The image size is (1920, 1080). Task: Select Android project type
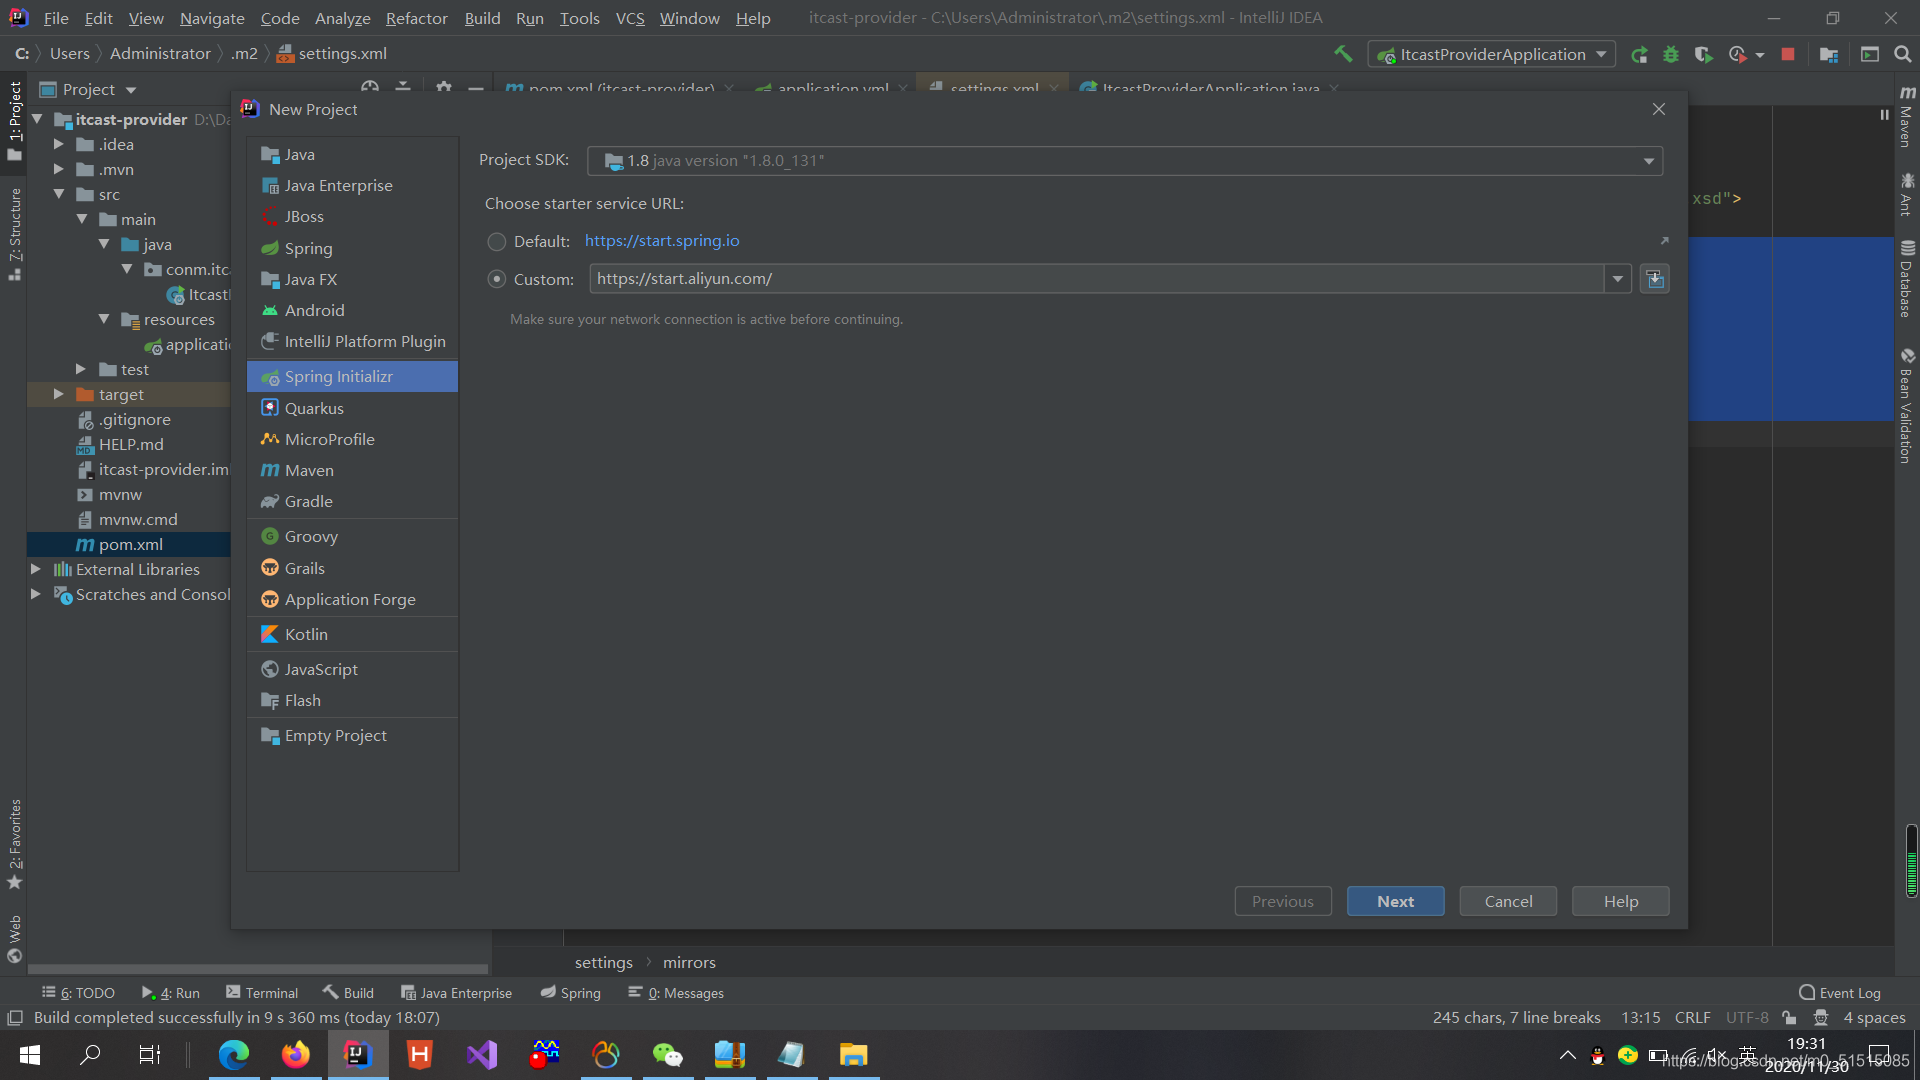point(352,310)
